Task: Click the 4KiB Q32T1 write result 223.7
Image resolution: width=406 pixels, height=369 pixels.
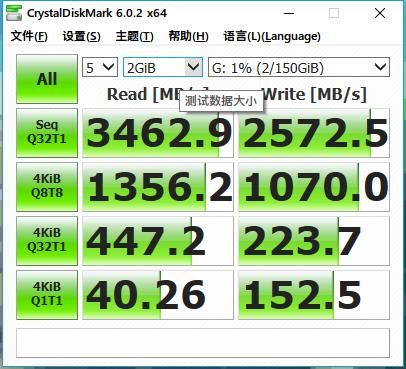Action: click(314, 241)
